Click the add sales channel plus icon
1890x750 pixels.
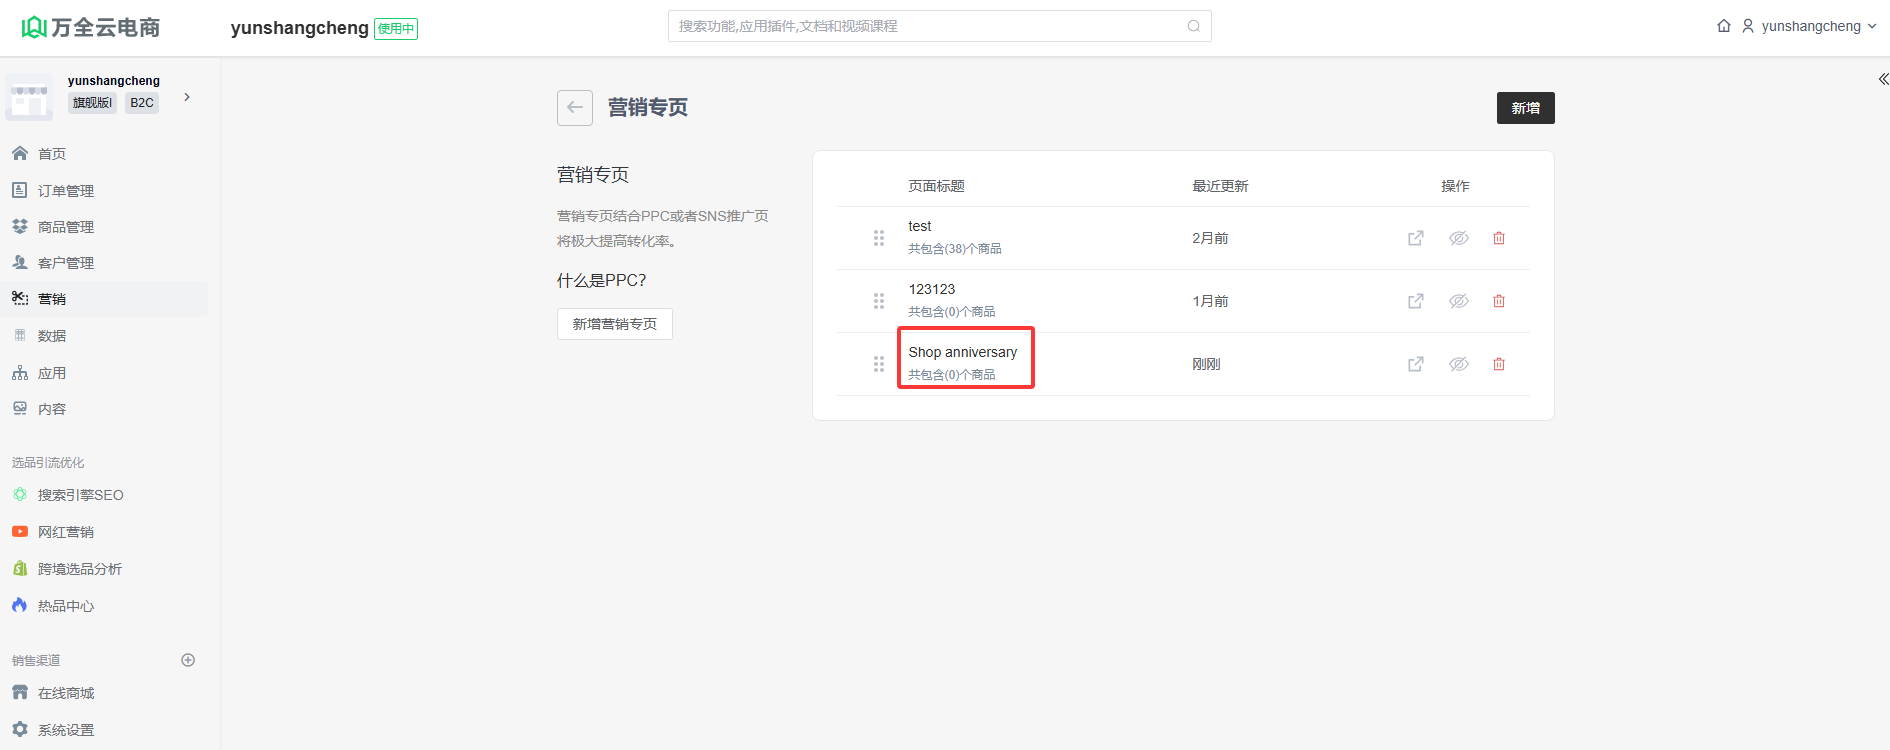[188, 660]
